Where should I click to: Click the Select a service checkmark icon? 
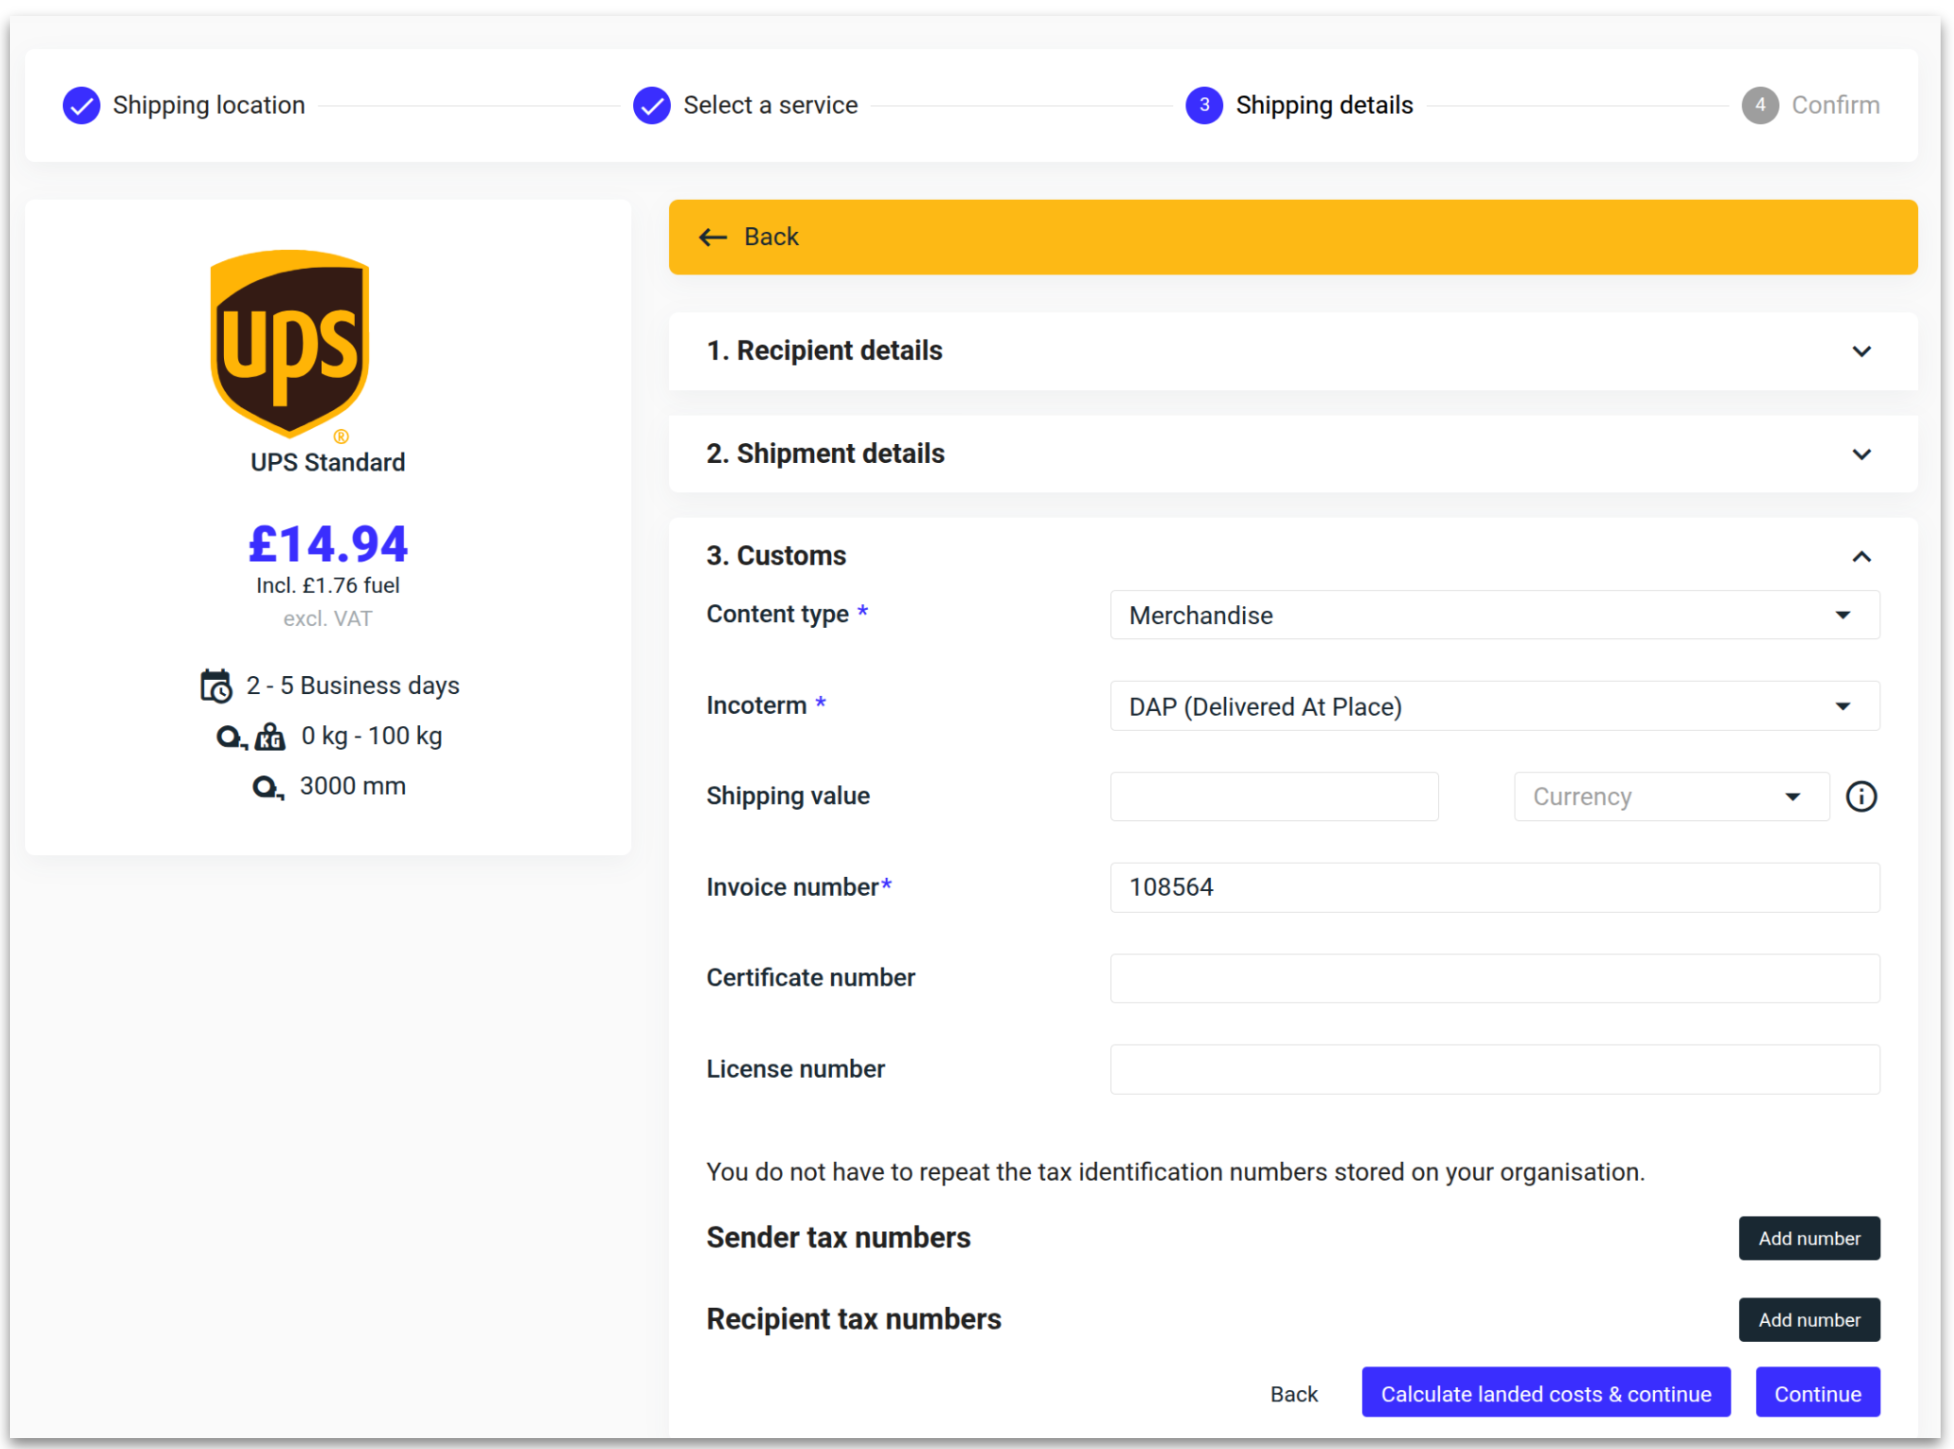[x=651, y=105]
